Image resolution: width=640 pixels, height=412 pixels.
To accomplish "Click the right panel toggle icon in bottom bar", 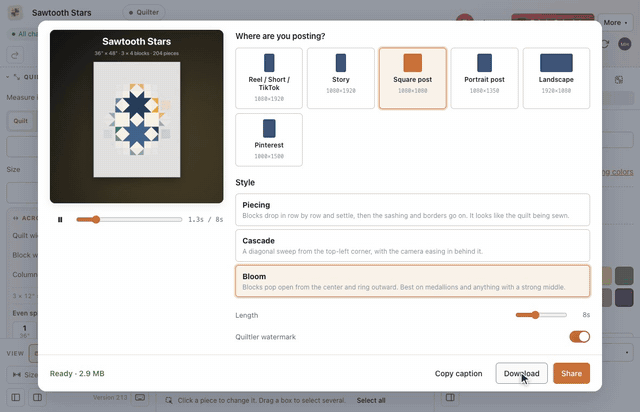I will (x=450, y=397).
